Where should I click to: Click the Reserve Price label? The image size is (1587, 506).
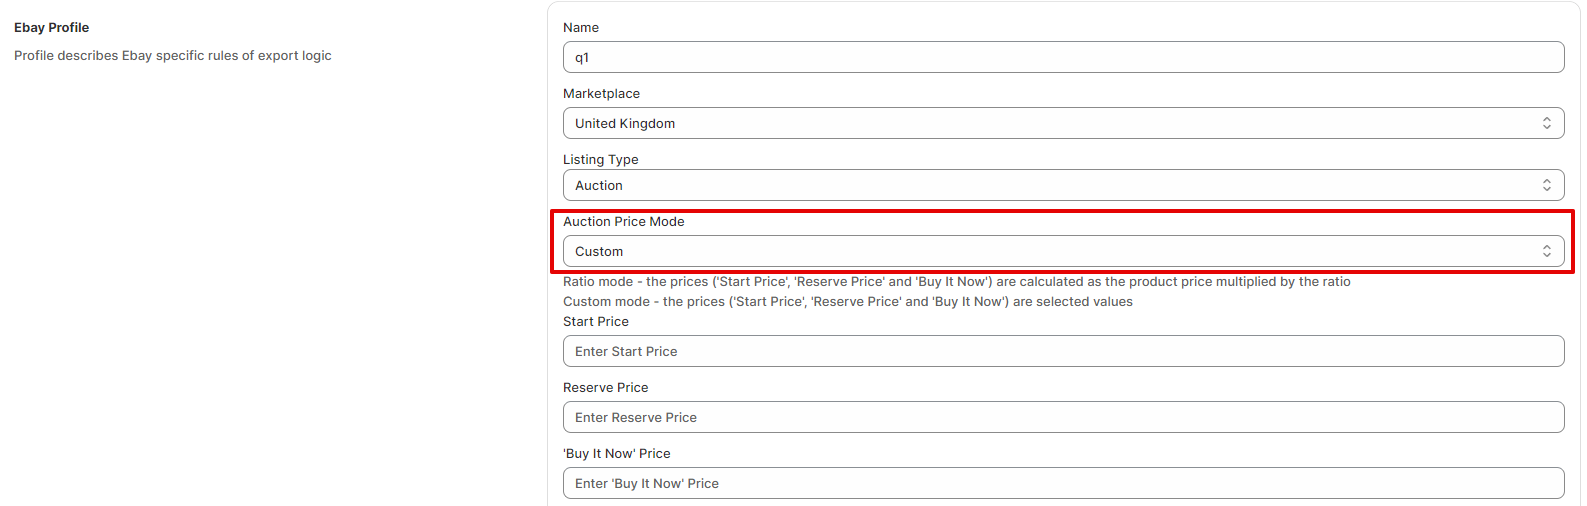click(605, 387)
